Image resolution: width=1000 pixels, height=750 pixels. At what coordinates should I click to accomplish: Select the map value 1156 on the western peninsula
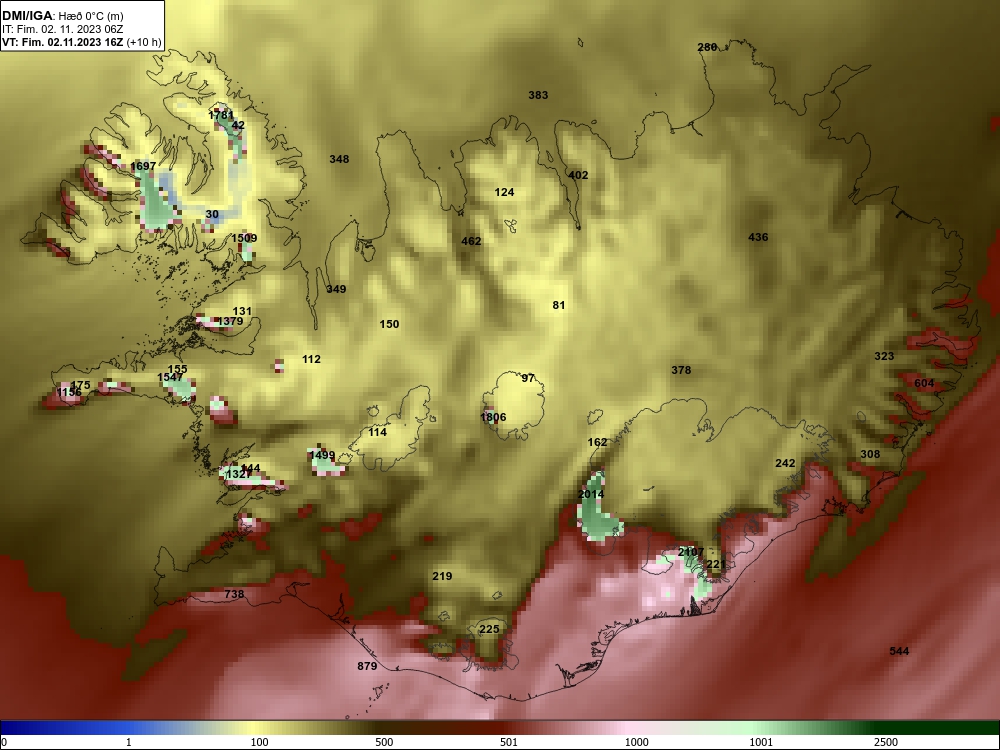[69, 392]
